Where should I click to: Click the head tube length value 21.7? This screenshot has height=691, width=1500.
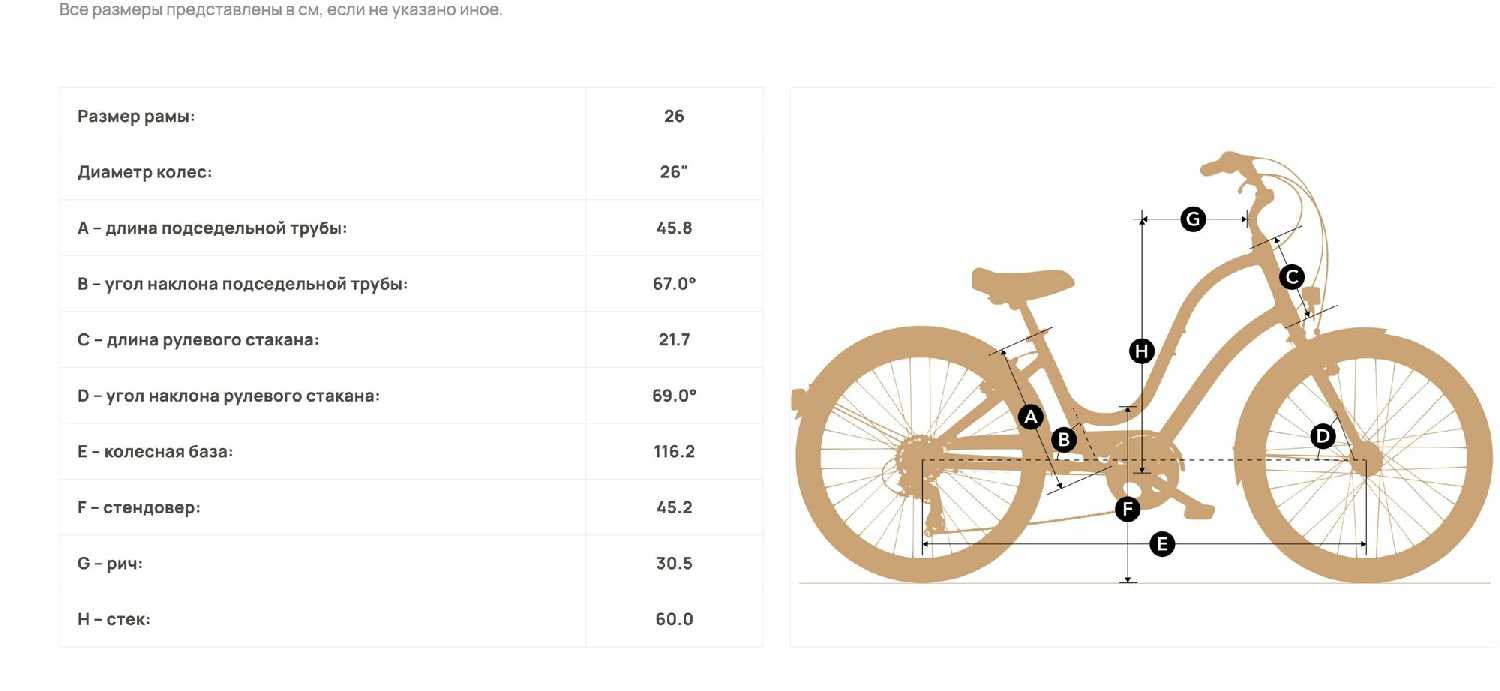[674, 340]
